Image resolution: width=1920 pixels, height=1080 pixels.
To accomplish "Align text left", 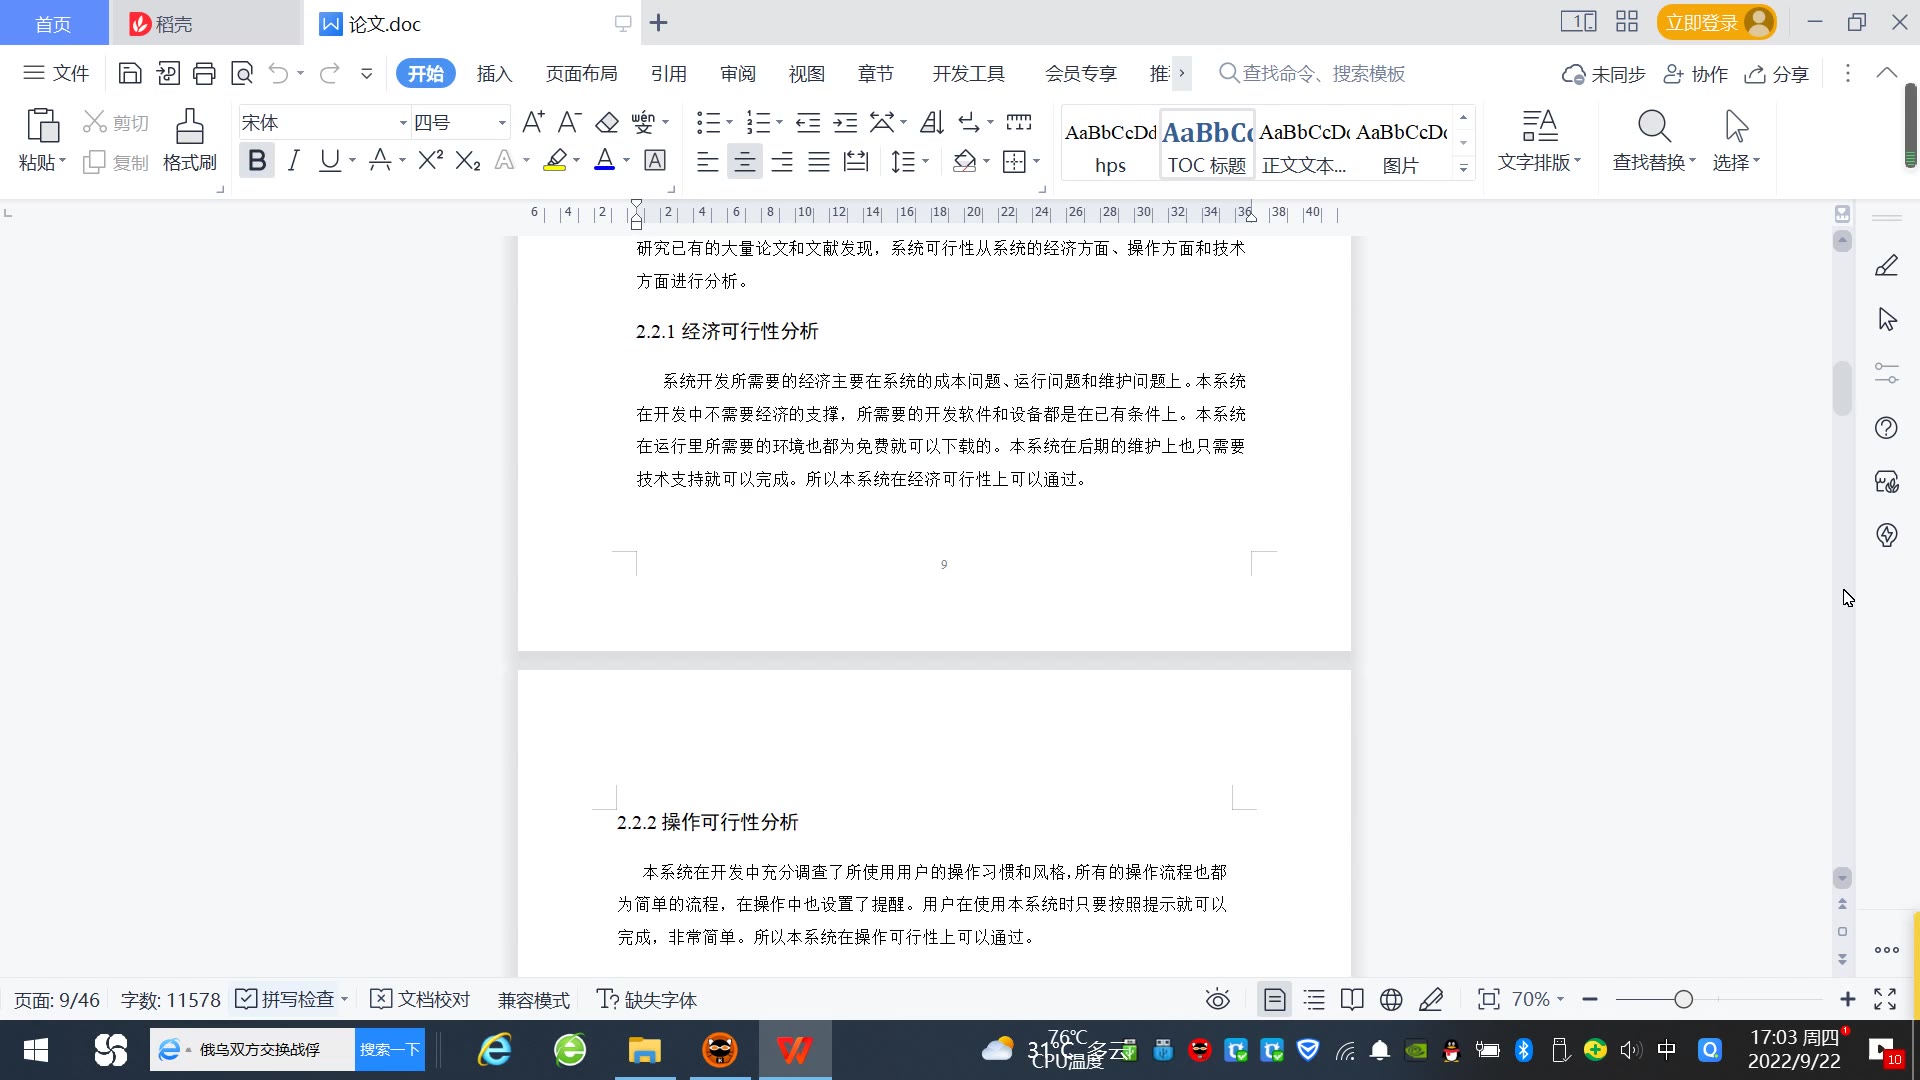I will click(x=707, y=161).
